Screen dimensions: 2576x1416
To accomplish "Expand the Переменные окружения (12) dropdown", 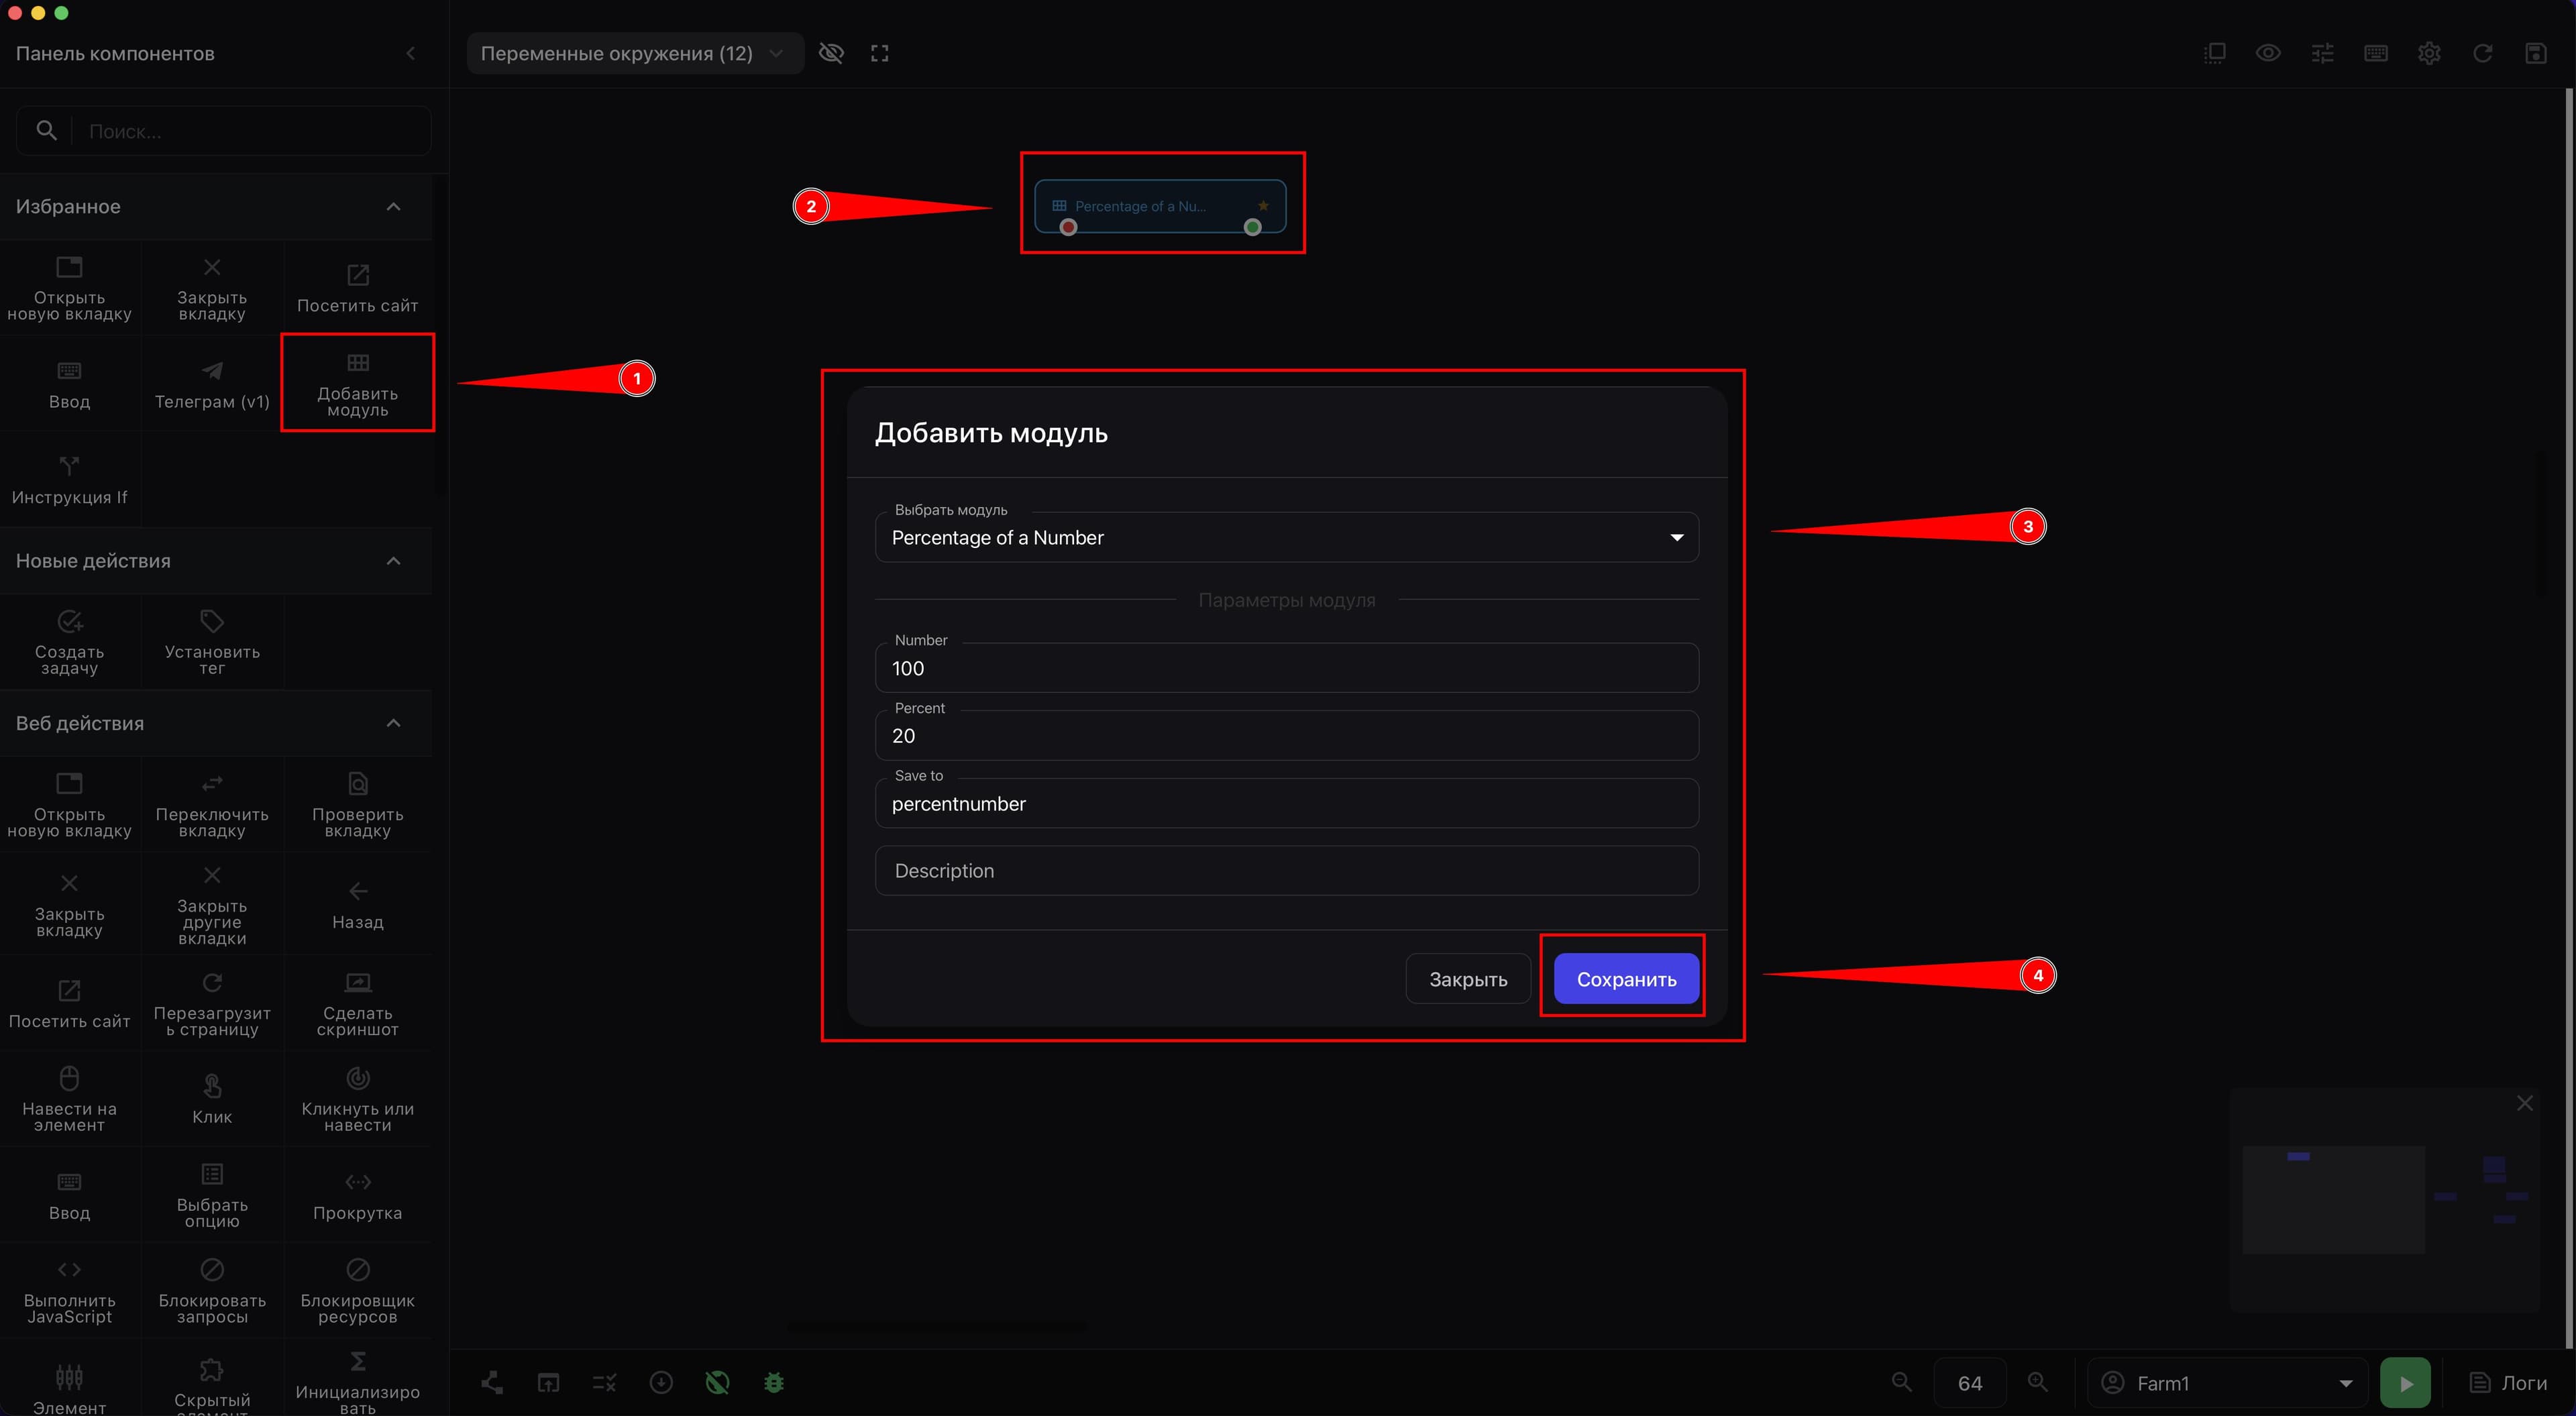I will point(634,53).
